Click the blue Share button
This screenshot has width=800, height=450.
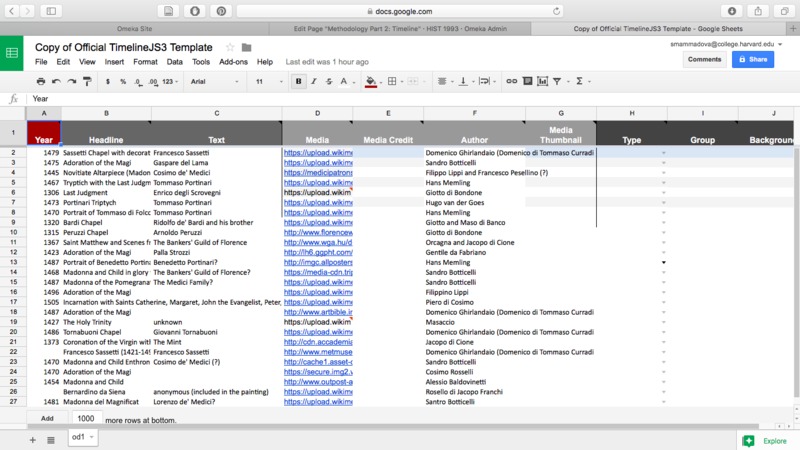point(753,59)
